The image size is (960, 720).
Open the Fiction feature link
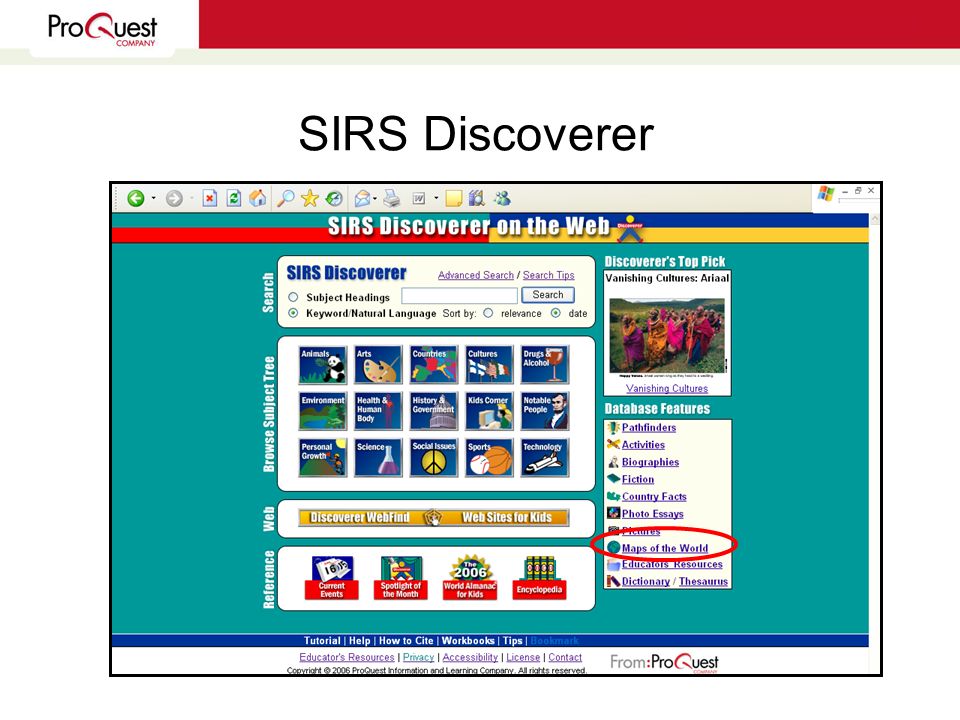tap(638, 479)
